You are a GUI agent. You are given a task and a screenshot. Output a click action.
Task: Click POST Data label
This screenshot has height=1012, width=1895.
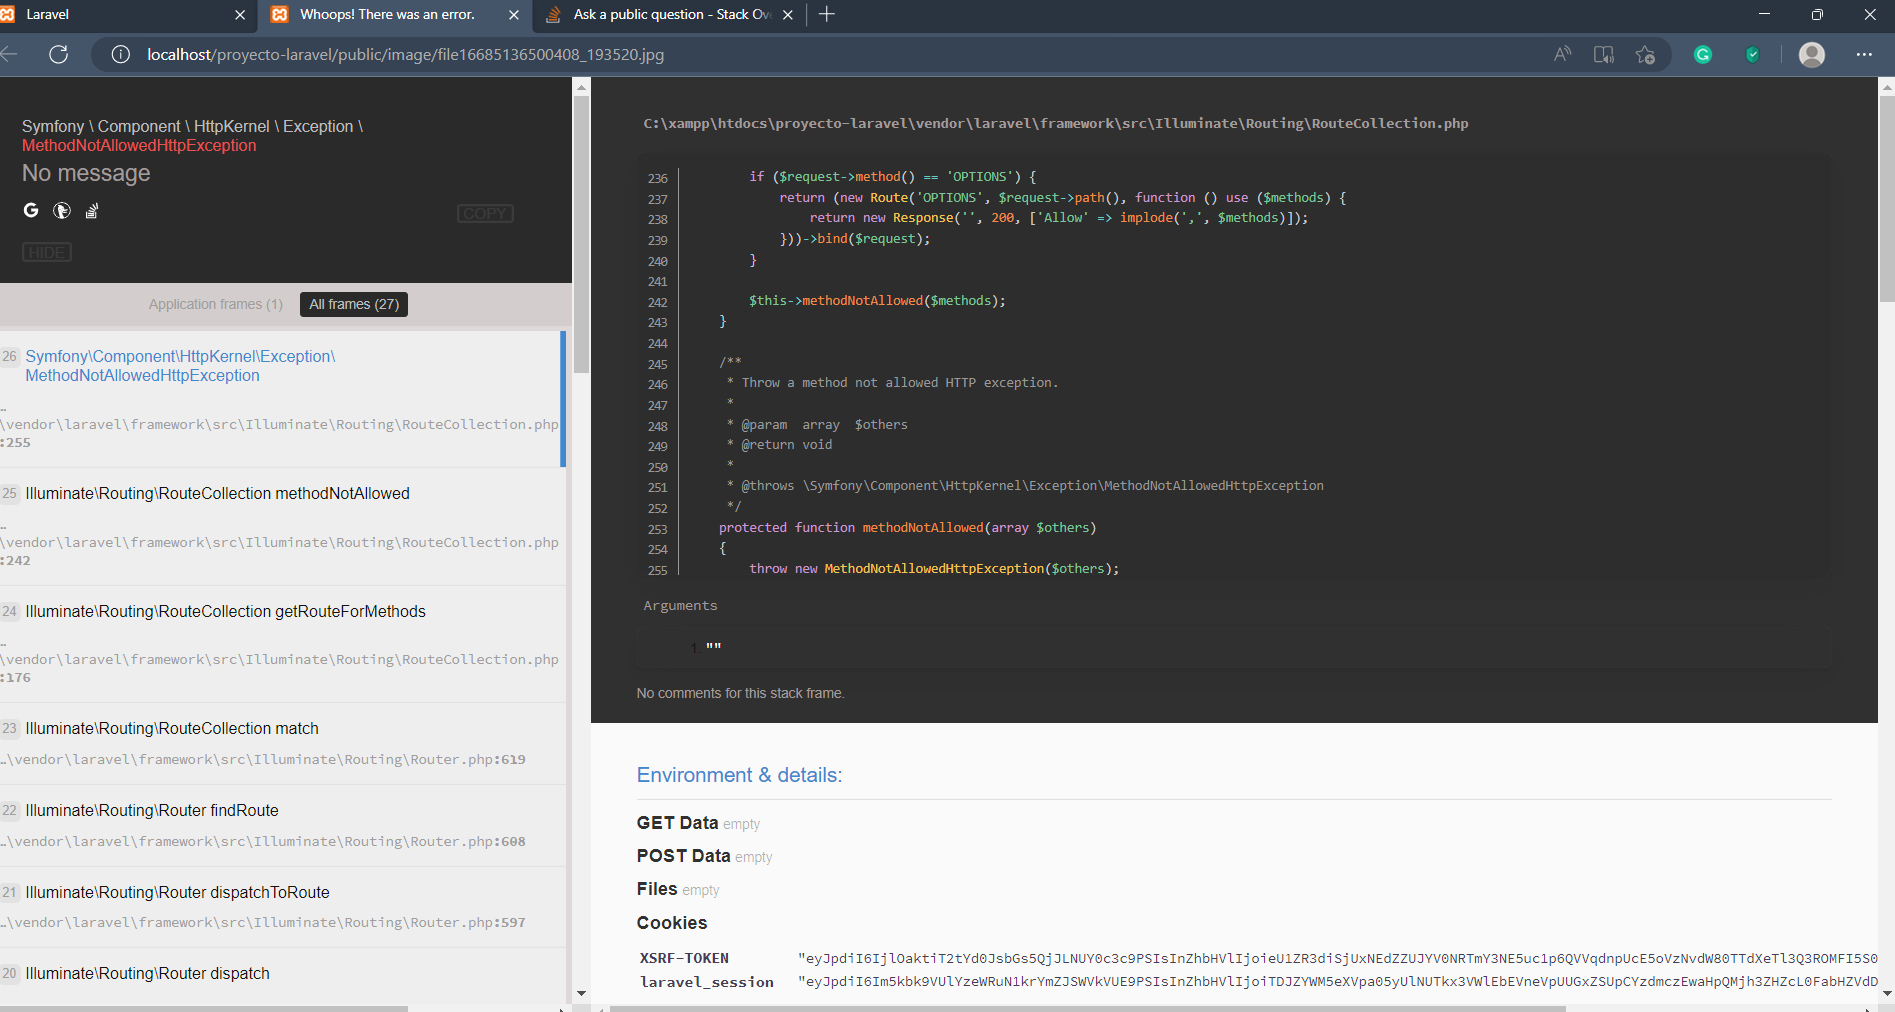click(x=683, y=856)
